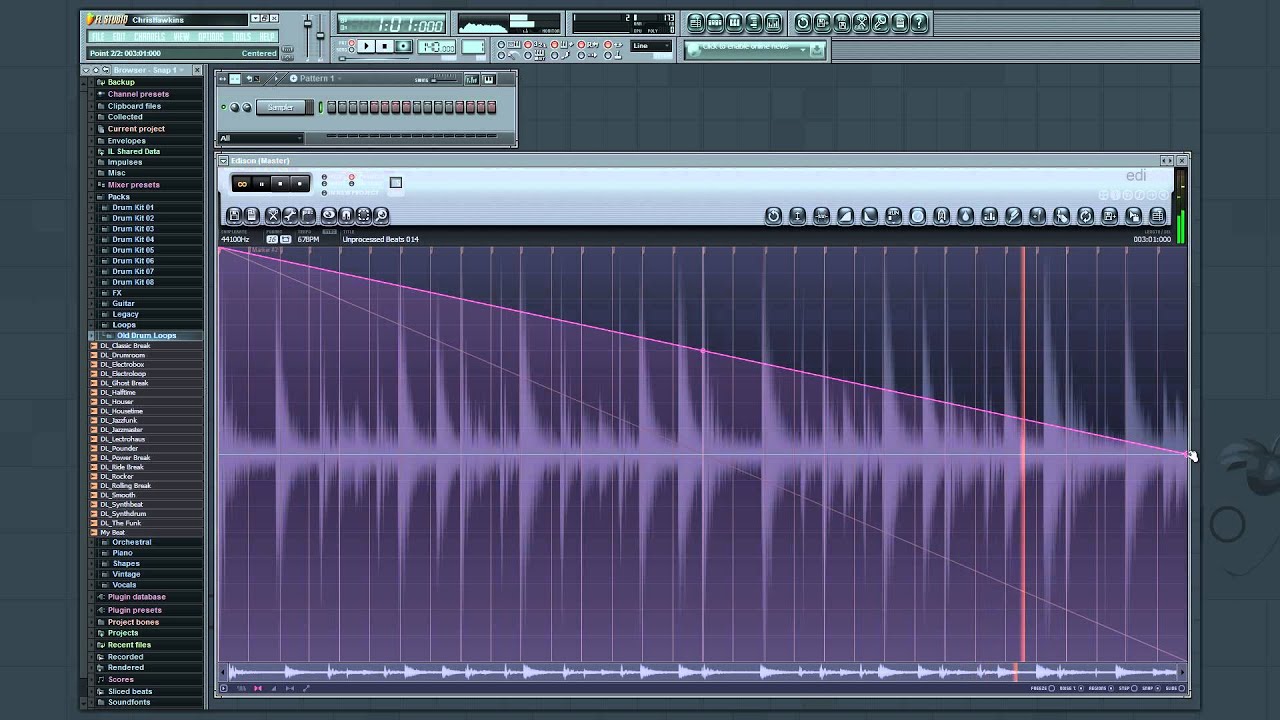The image size is (1280, 720).
Task: Click the tempo display
Action: click(436, 47)
